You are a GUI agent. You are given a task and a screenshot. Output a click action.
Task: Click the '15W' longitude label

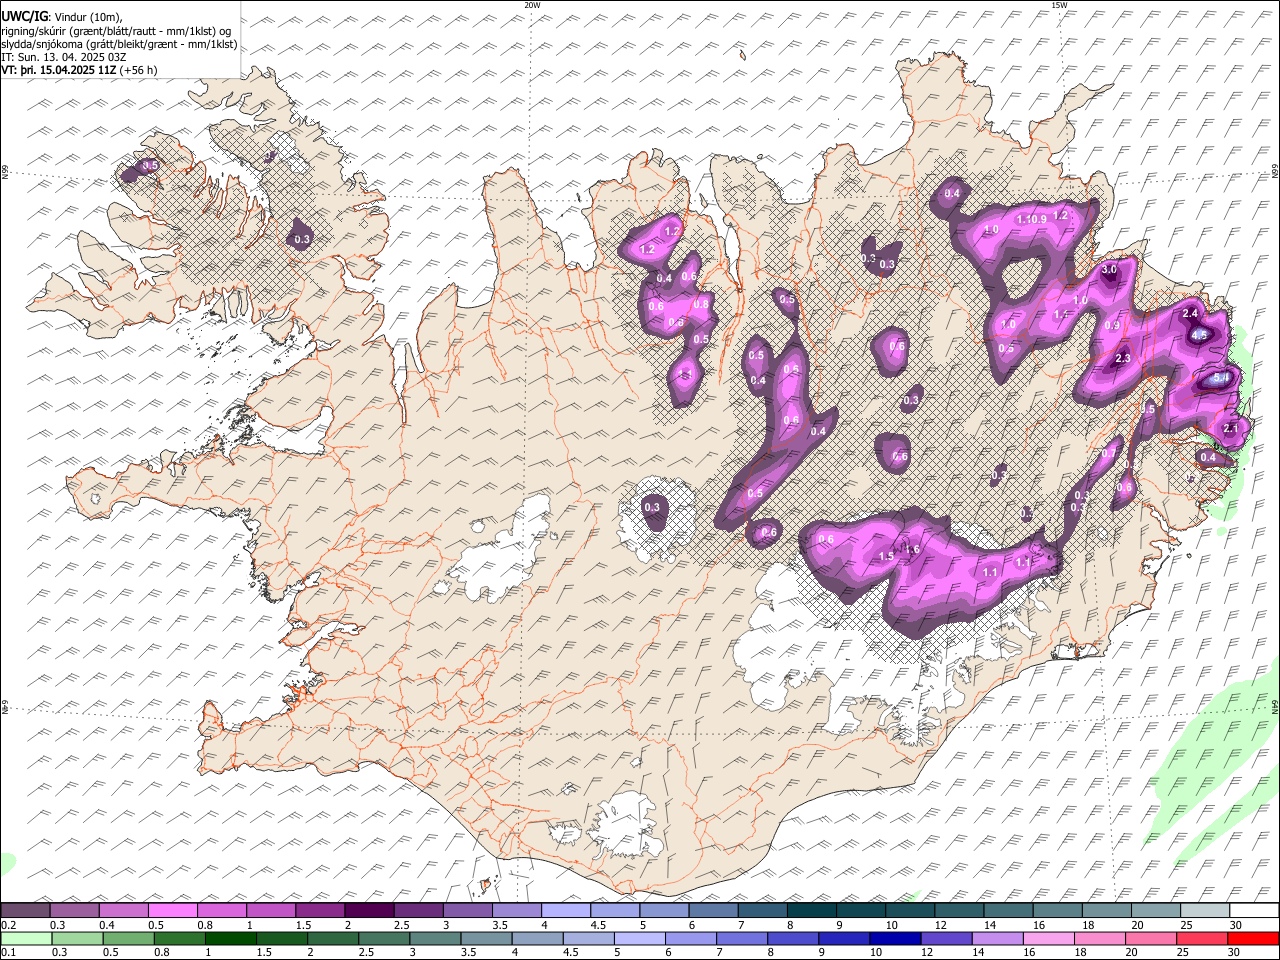coord(1058,5)
